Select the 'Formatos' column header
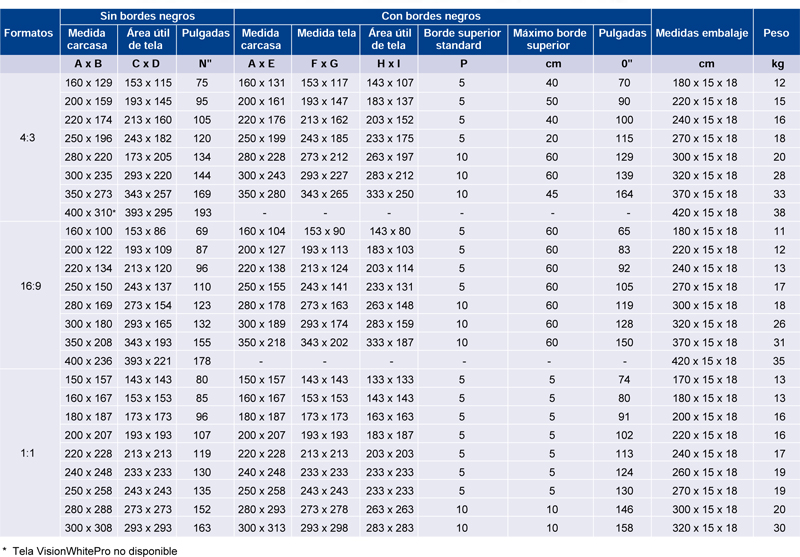 [29, 32]
